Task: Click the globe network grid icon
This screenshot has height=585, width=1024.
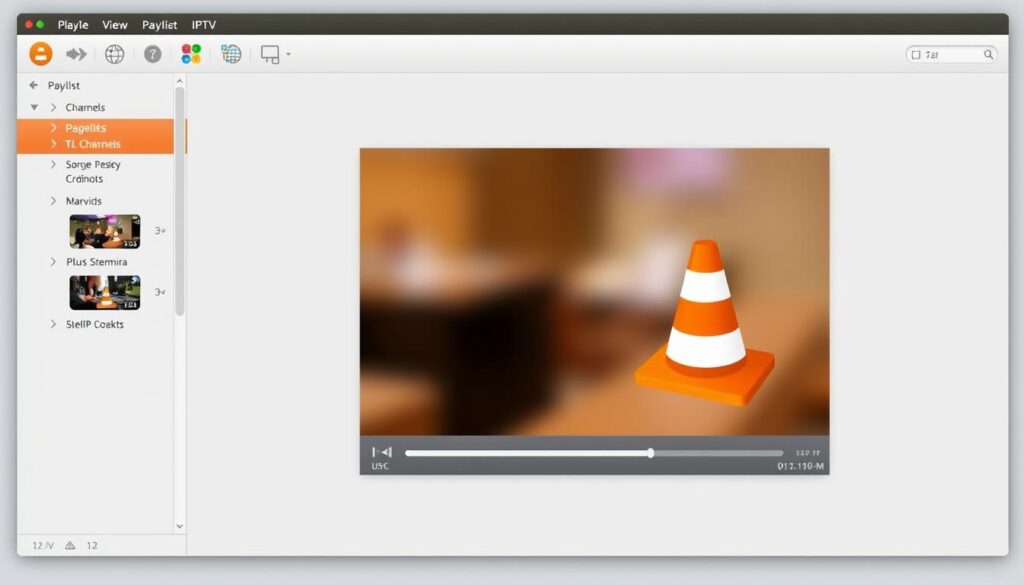Action: coord(231,54)
